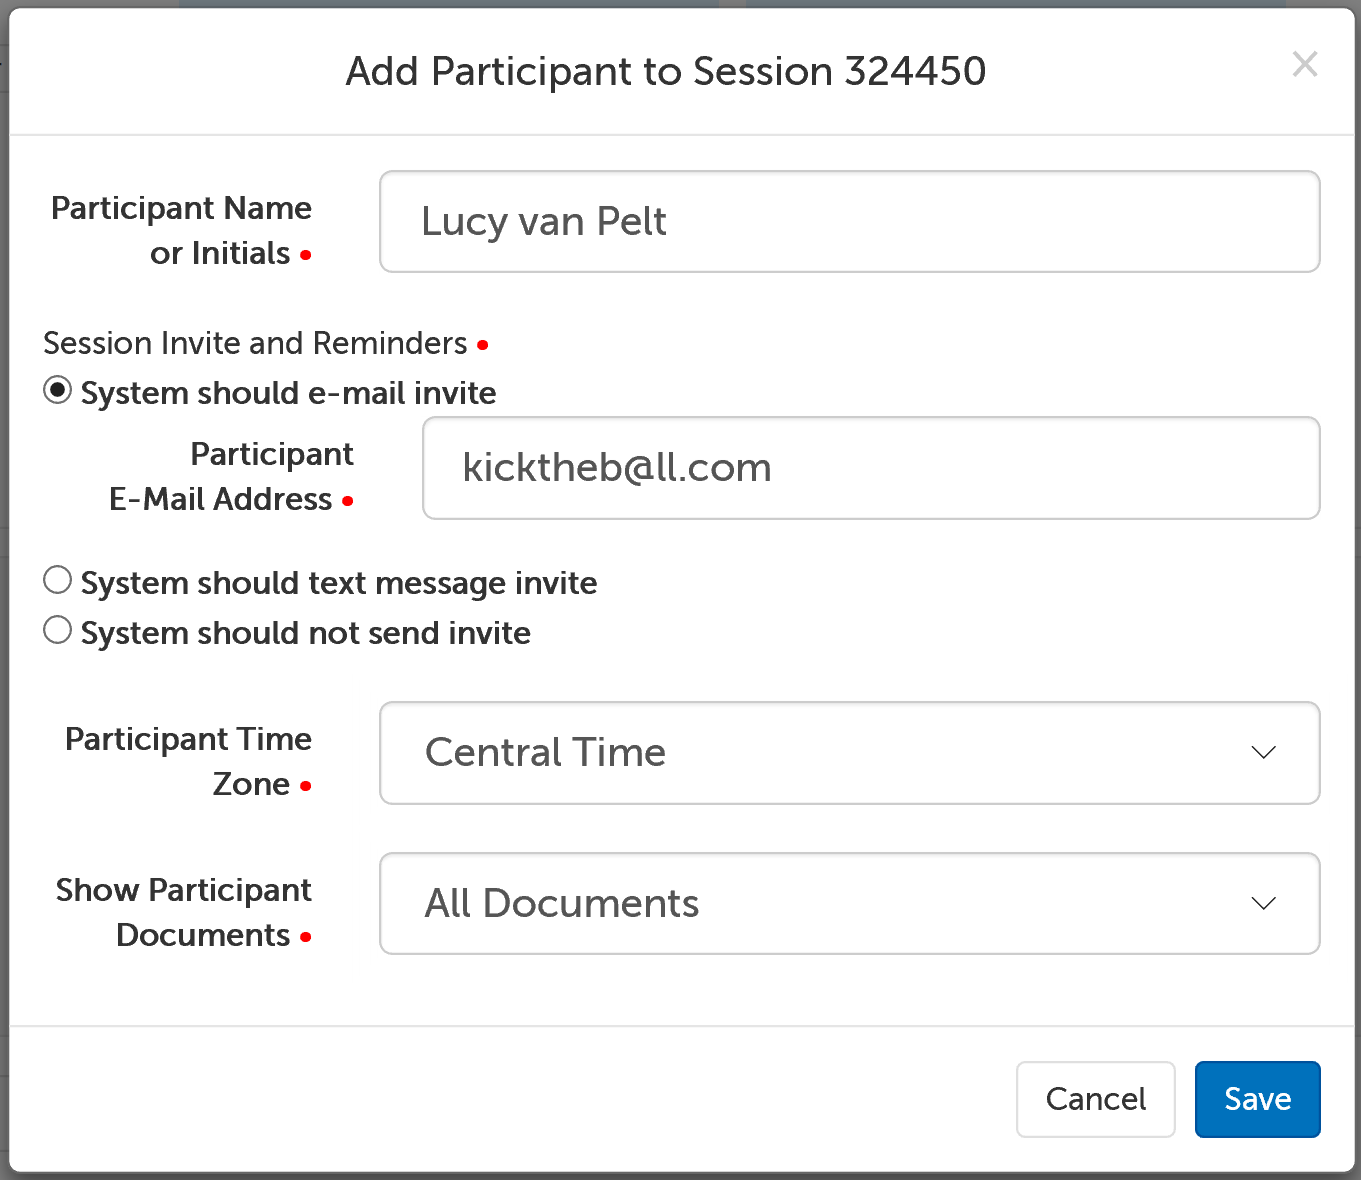Click the dialog title "Add Participant to Session 324450"
Screen dimensions: 1361x1180
[x=666, y=72]
